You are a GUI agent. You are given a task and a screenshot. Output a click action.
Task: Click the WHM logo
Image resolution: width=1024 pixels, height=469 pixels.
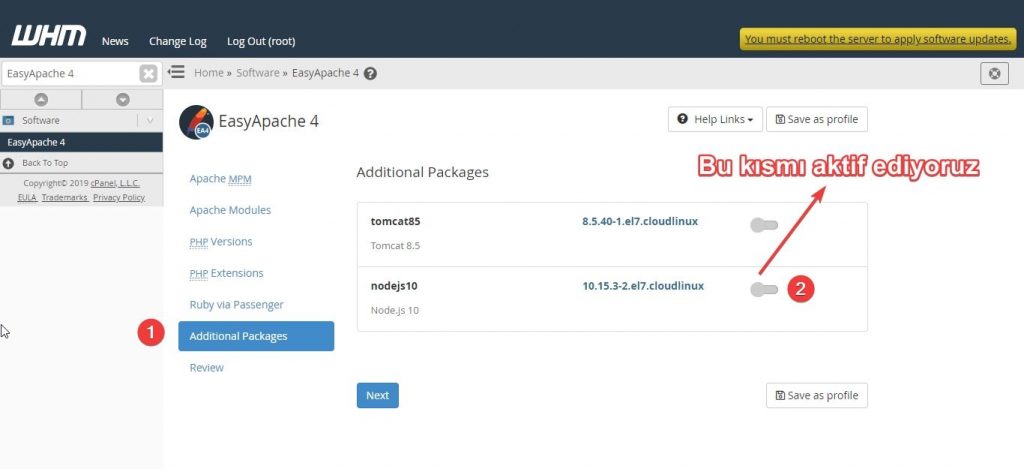(x=48, y=35)
